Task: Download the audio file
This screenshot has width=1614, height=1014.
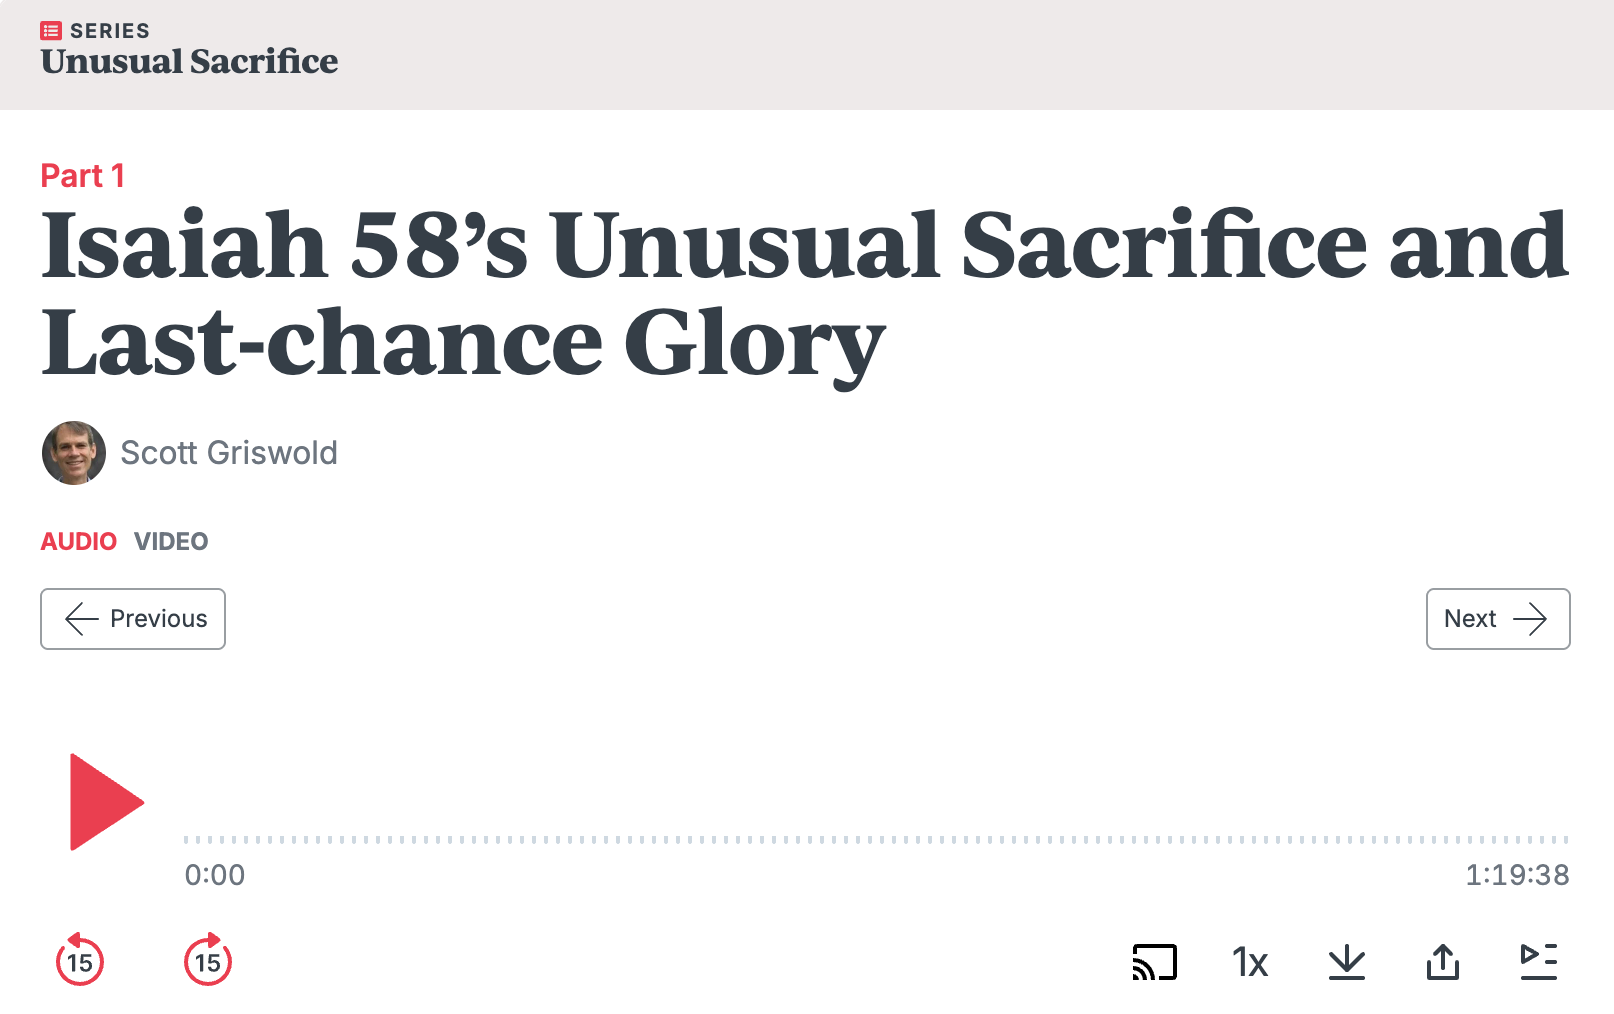Action: [x=1347, y=962]
